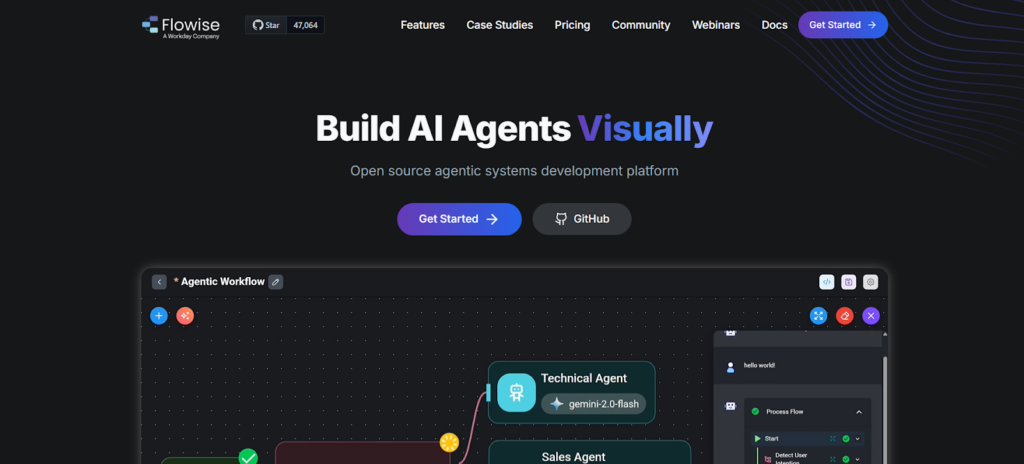Screen dimensions: 1024x464
Task: Click the blue add node plus icon
Action: pyautogui.click(x=158, y=316)
